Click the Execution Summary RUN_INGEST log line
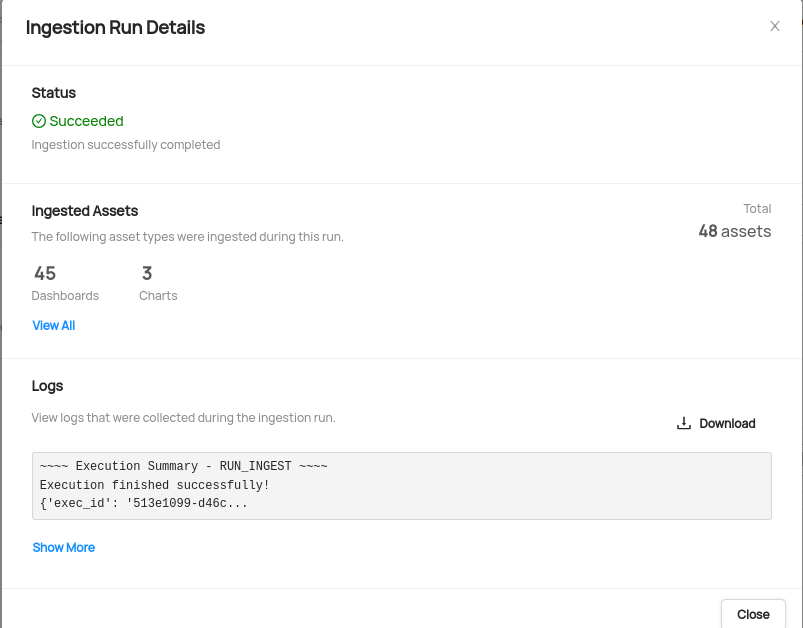 point(183,466)
